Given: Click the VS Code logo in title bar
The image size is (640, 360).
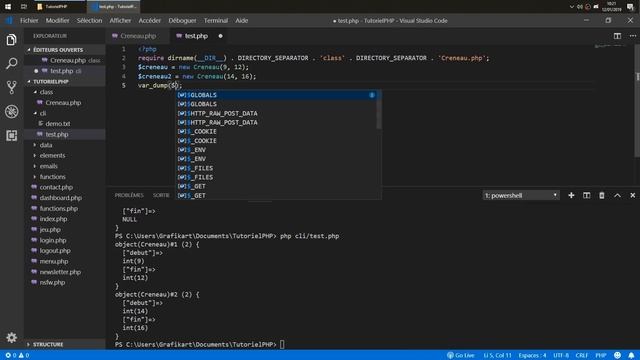Looking at the screenshot, I should (x=9, y=20).
